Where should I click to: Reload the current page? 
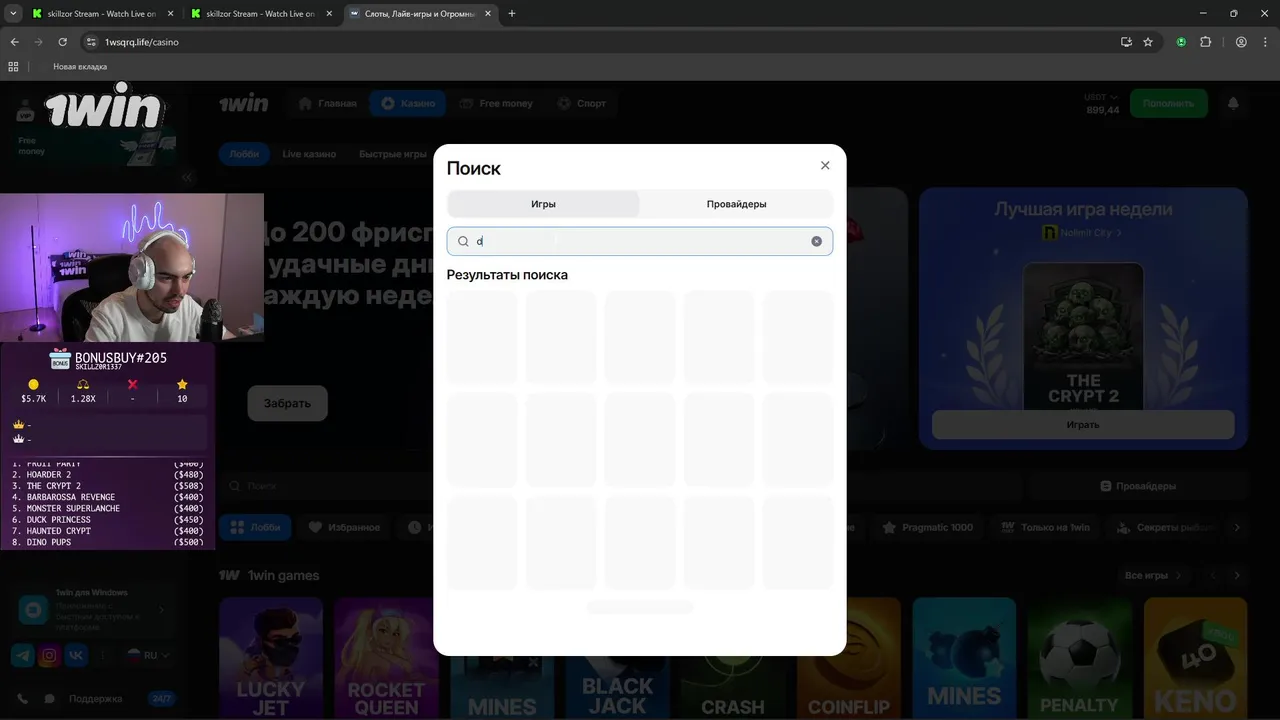(x=62, y=42)
